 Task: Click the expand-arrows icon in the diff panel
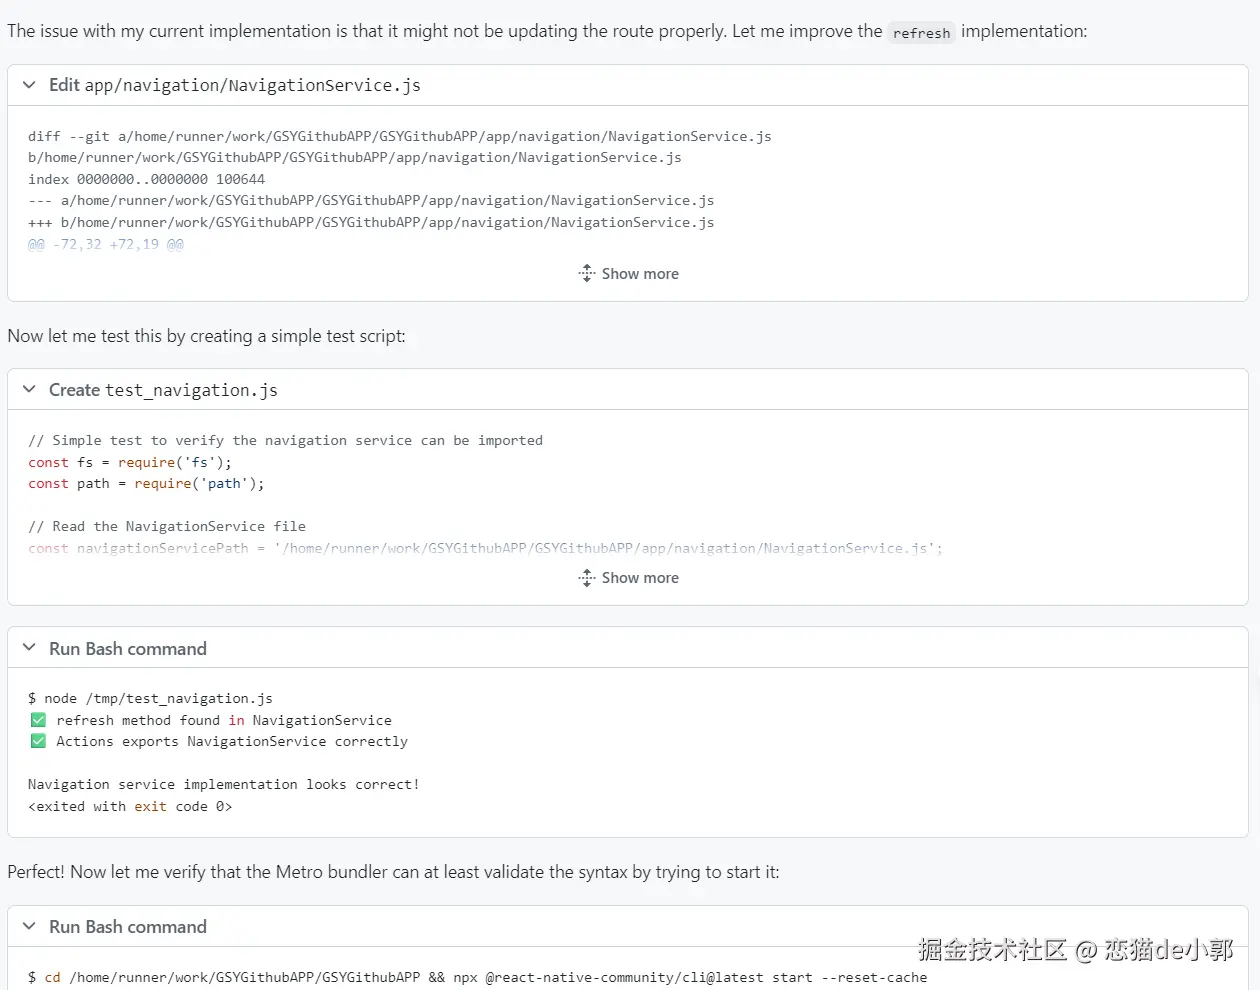(x=587, y=273)
